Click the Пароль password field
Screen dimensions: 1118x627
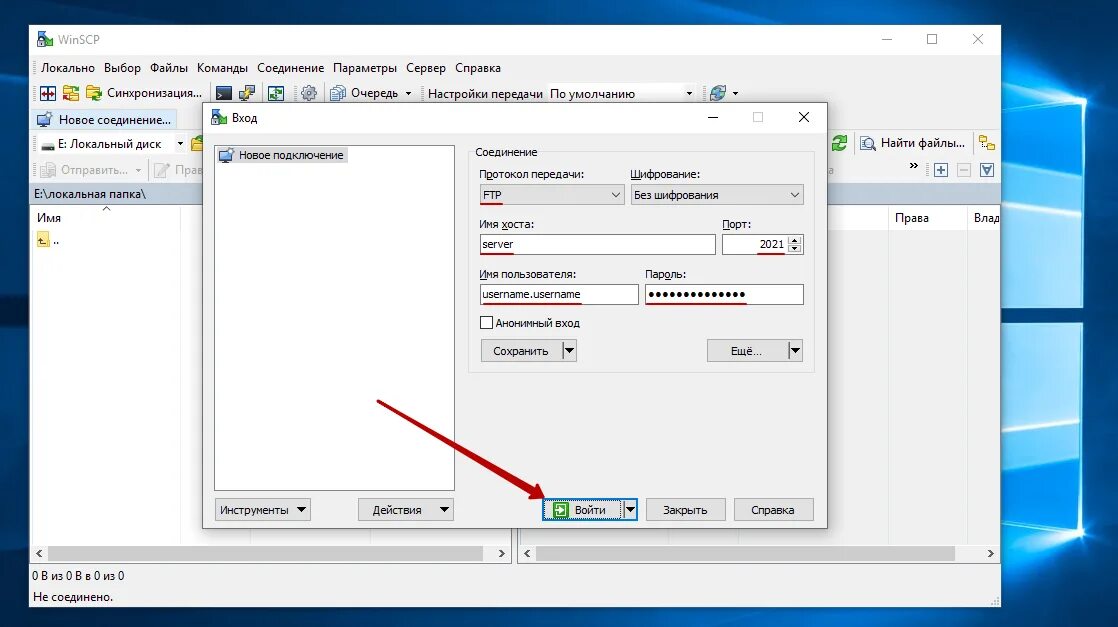724,294
